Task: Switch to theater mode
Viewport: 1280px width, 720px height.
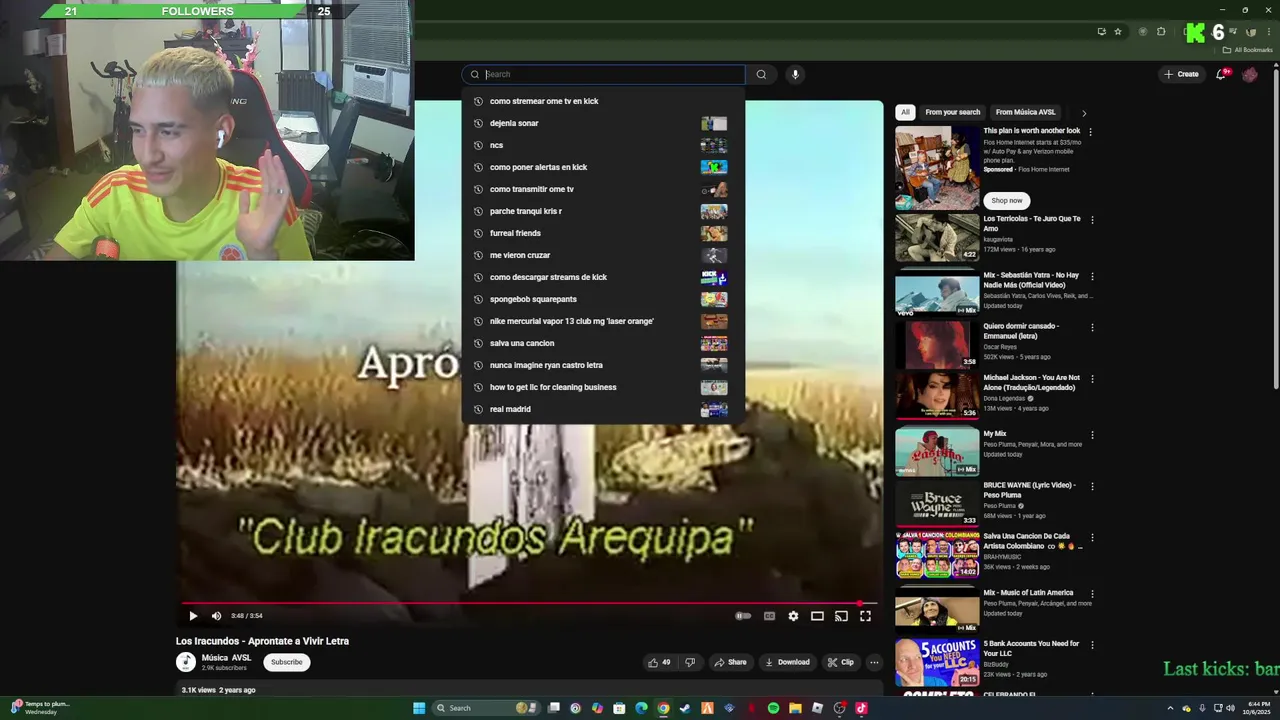Action: 817,616
